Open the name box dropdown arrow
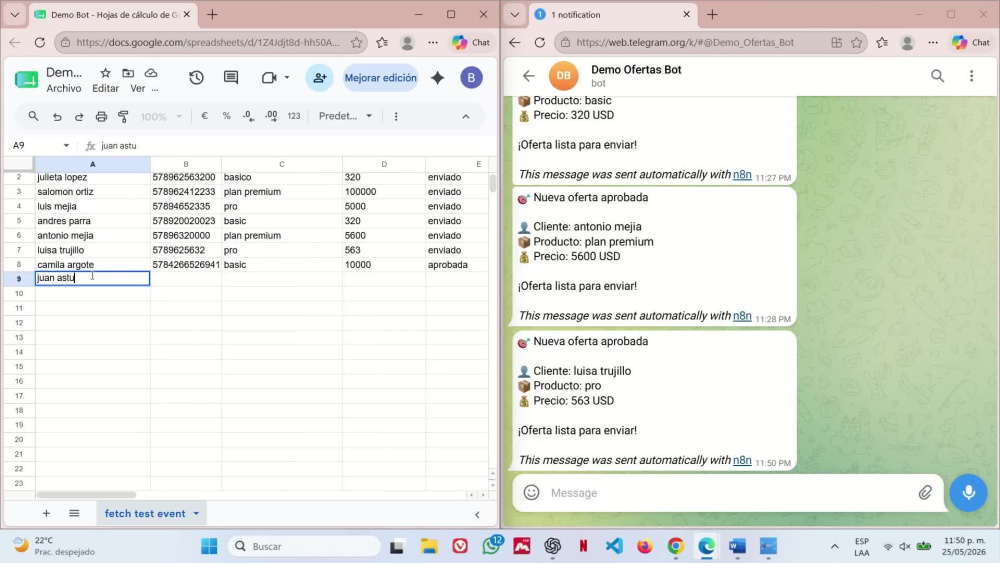 click(66, 145)
